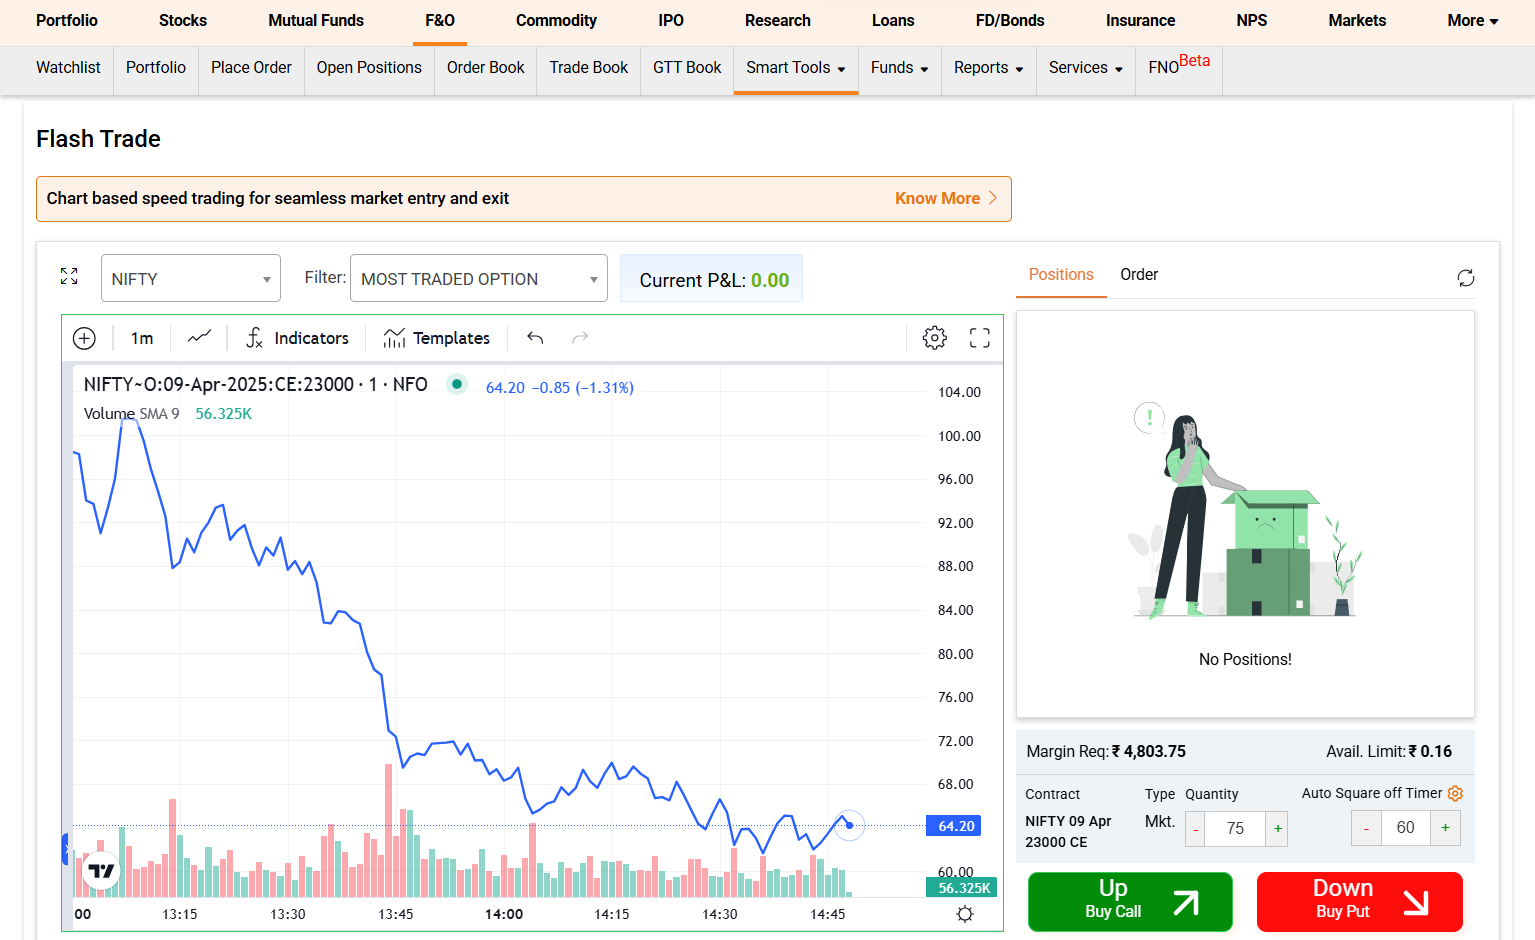Click the chart settings gear icon
This screenshot has width=1535, height=940.
(x=934, y=338)
